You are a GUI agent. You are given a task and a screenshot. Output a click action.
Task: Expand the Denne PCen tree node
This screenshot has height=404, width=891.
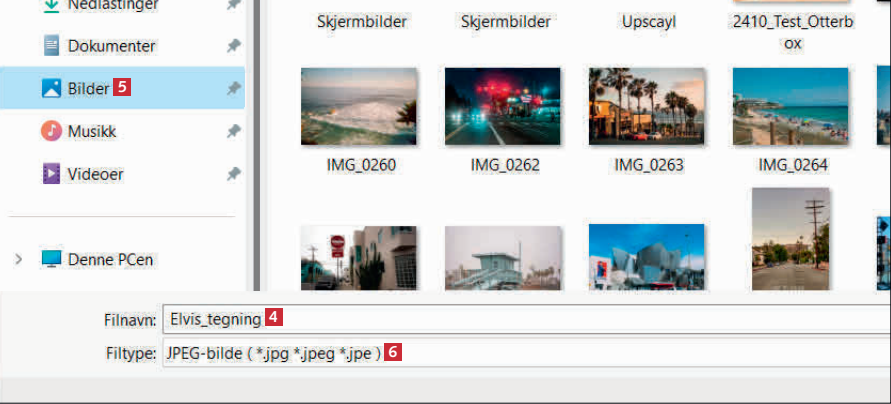(x=19, y=260)
